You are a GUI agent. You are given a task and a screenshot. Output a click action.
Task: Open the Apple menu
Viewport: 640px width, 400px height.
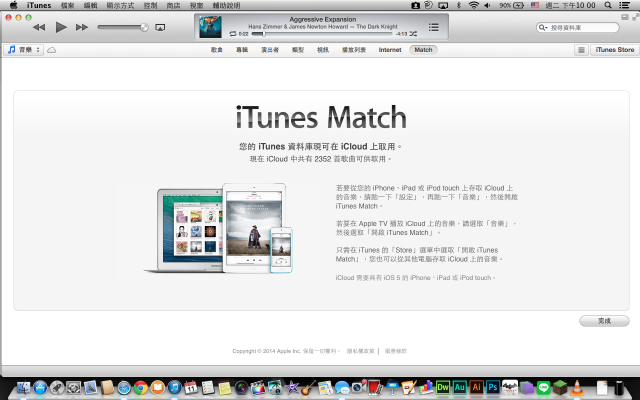[13, 5]
